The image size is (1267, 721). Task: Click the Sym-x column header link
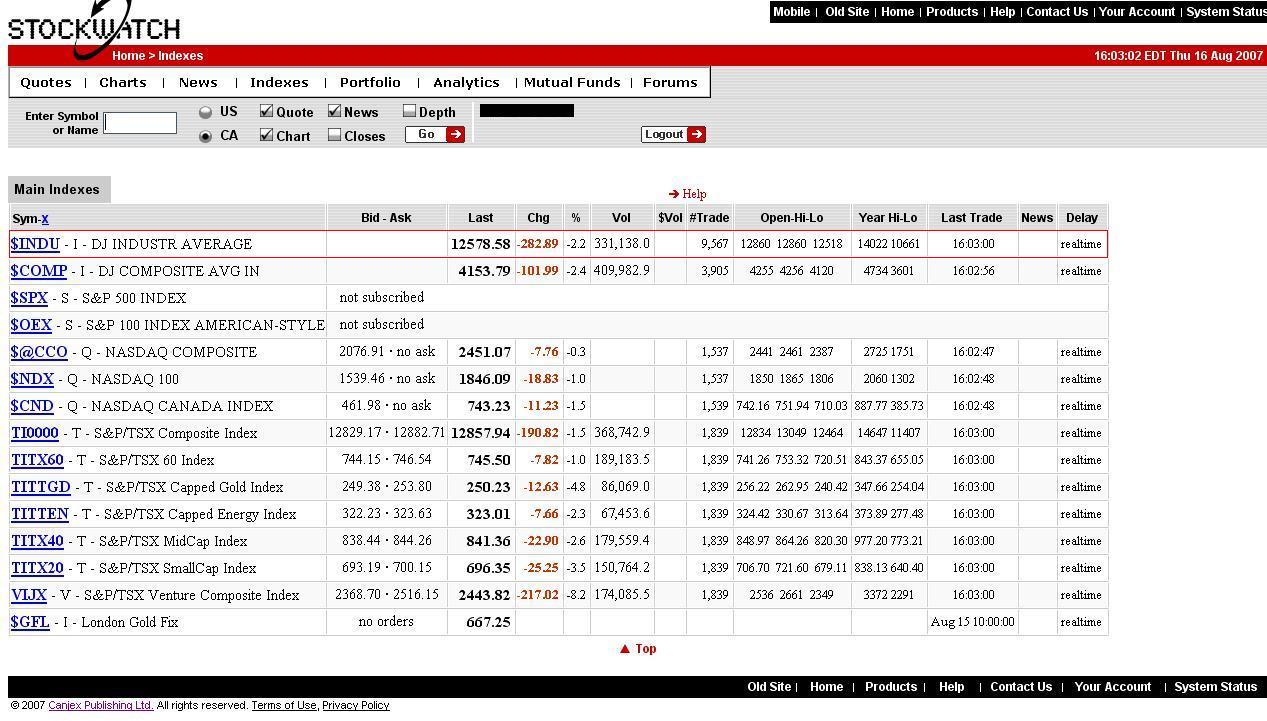(44, 218)
